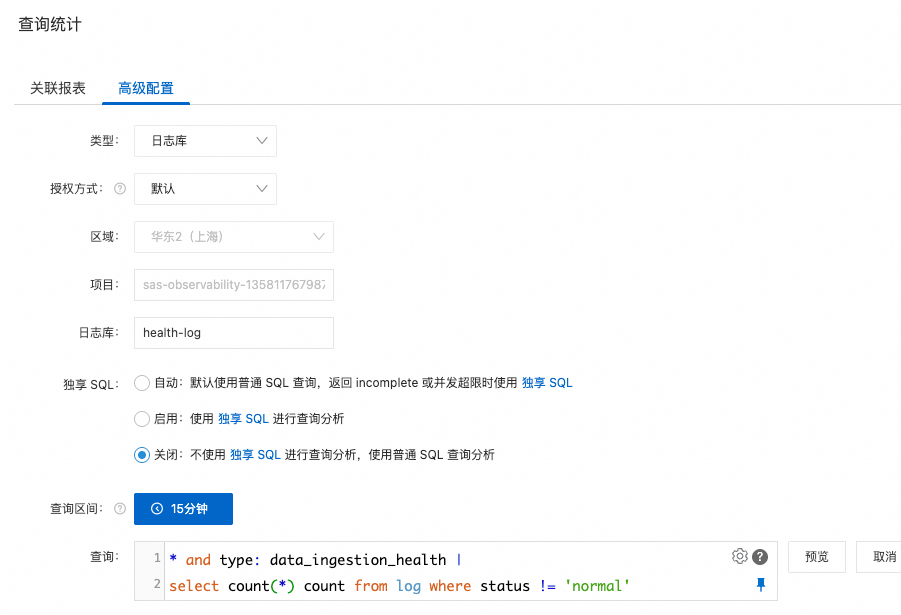The image size is (901, 615).
Task: Focus the 日志库 field containing health-log
Action: (234, 333)
